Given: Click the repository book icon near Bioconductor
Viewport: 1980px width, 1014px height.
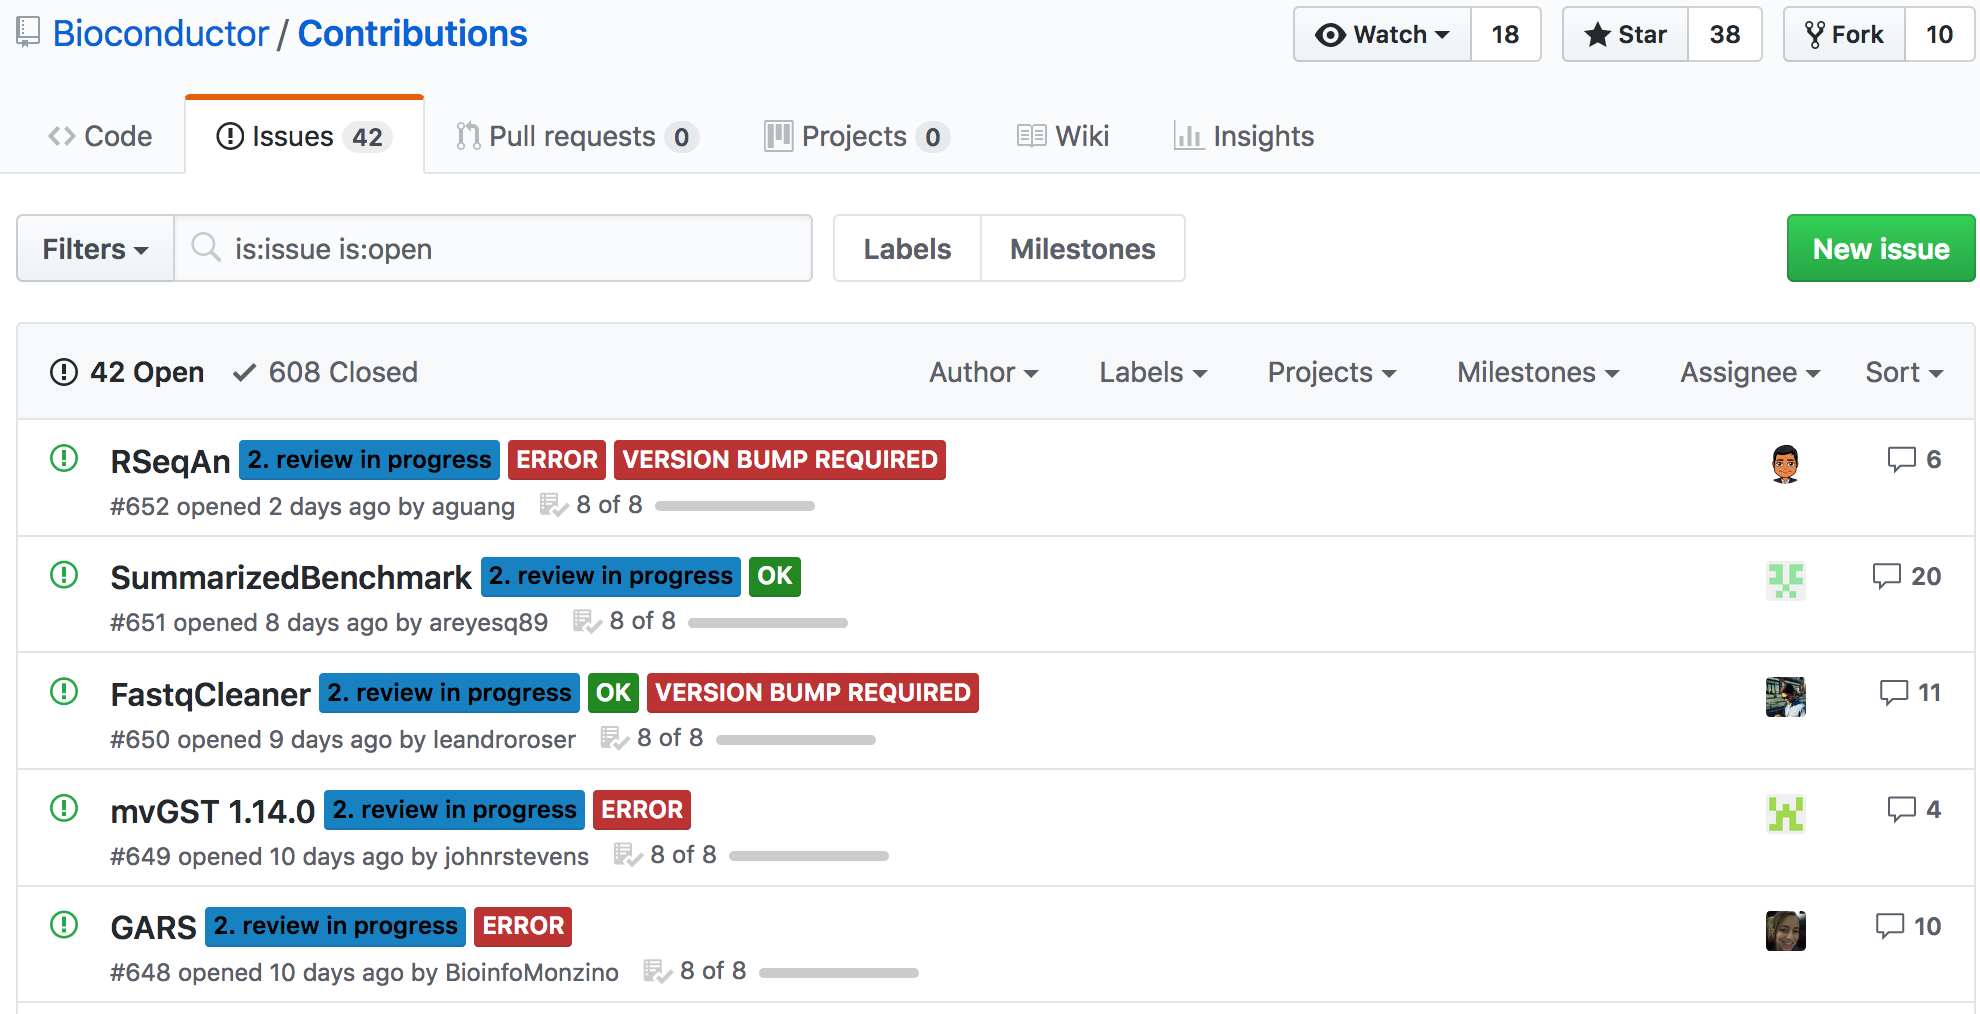Looking at the screenshot, I should click(x=28, y=33).
